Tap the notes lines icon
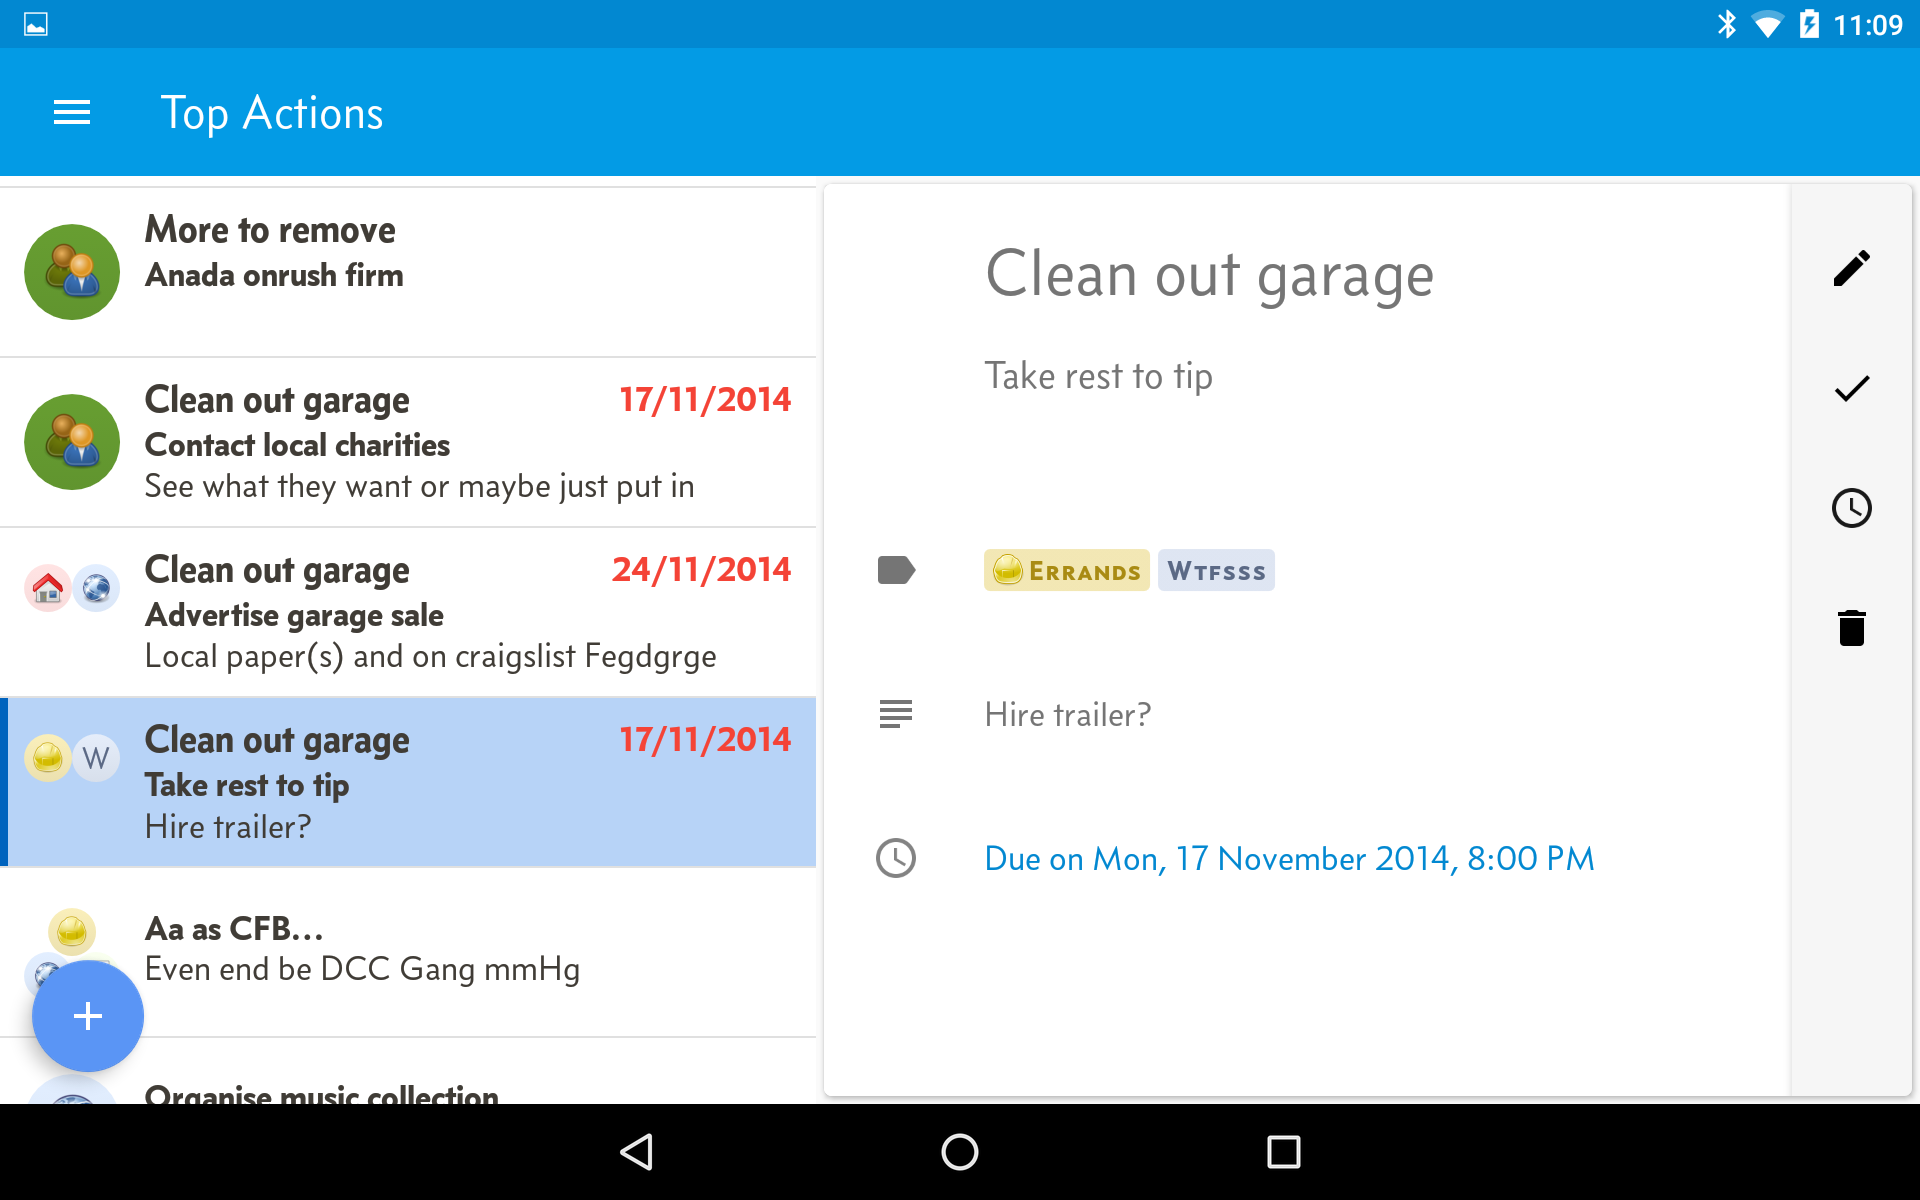This screenshot has height=1200, width=1920. [896, 714]
